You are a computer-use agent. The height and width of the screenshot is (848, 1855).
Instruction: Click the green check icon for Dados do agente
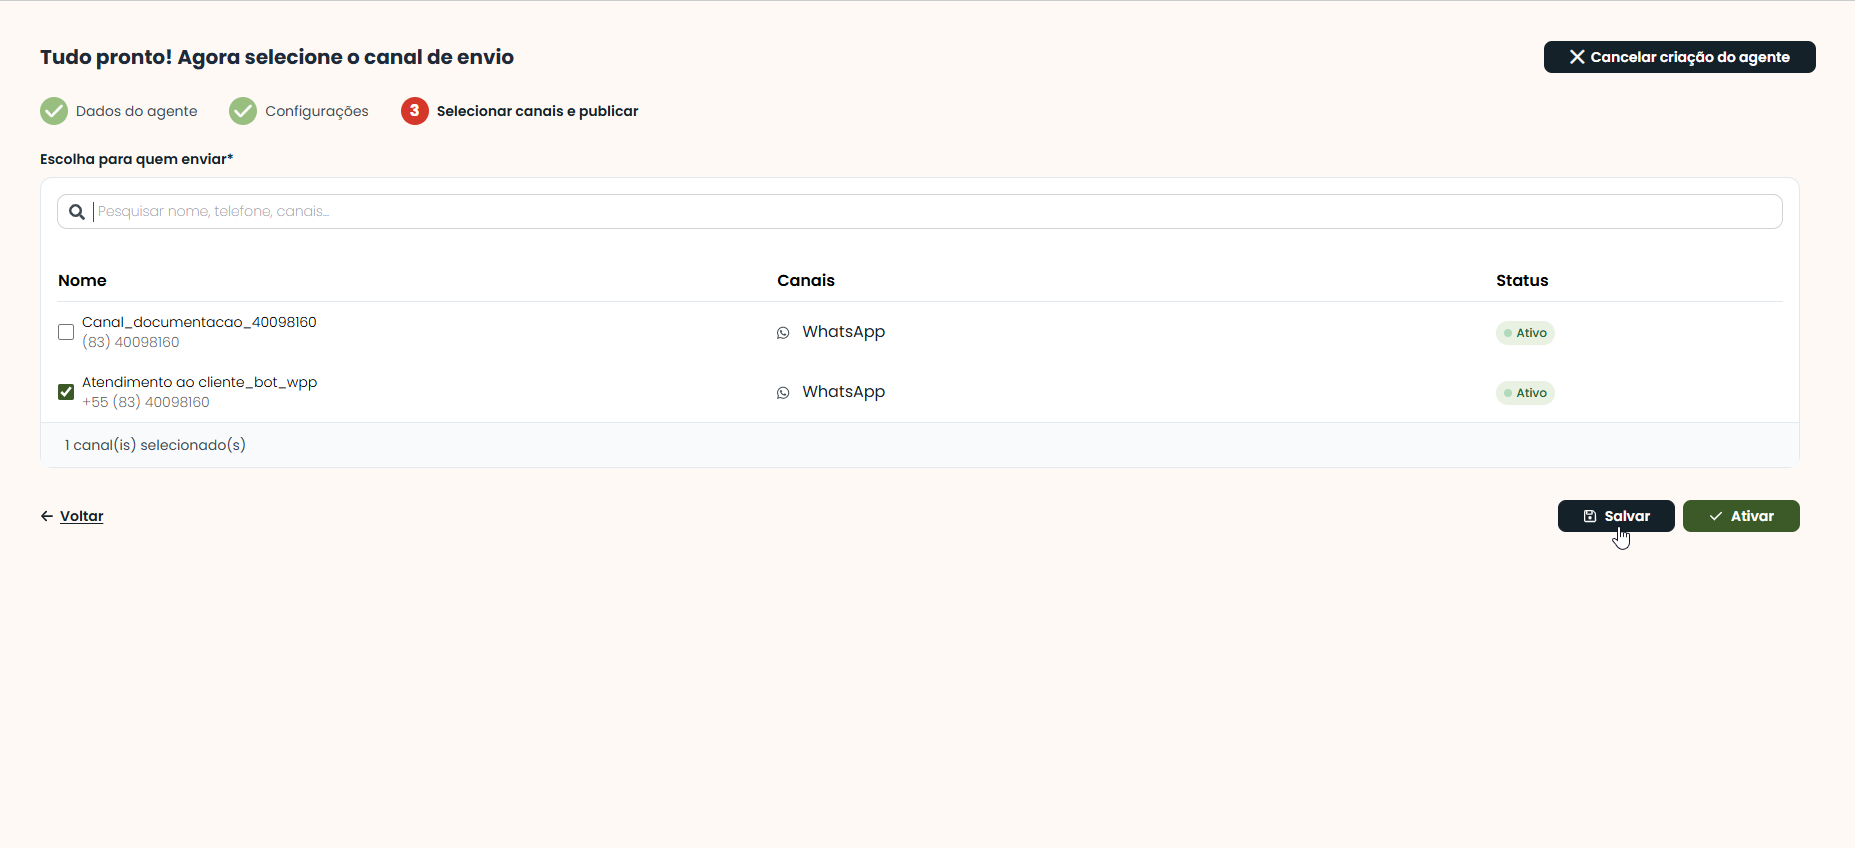pyautogui.click(x=54, y=111)
